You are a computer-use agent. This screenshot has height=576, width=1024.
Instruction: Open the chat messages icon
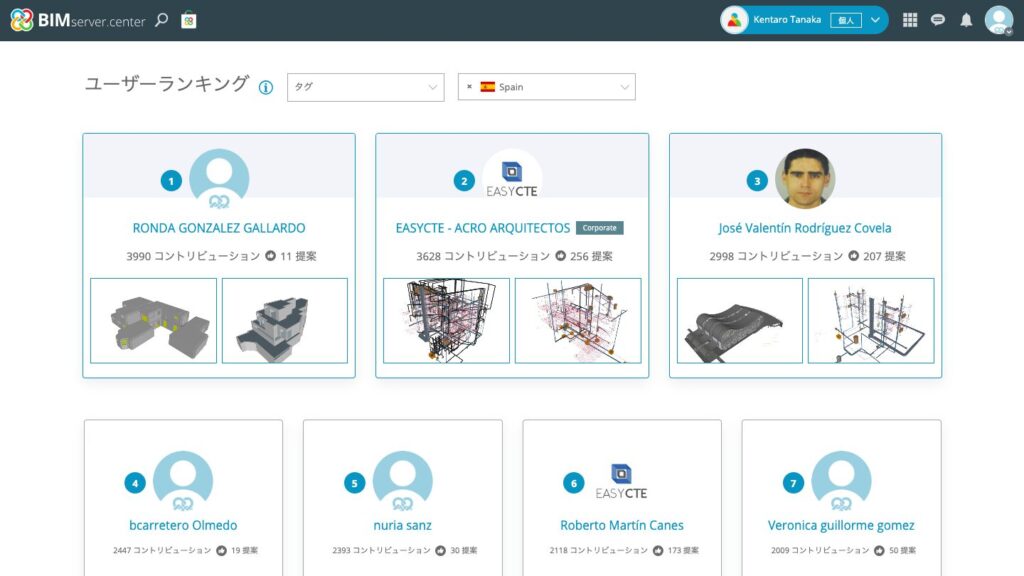938,20
